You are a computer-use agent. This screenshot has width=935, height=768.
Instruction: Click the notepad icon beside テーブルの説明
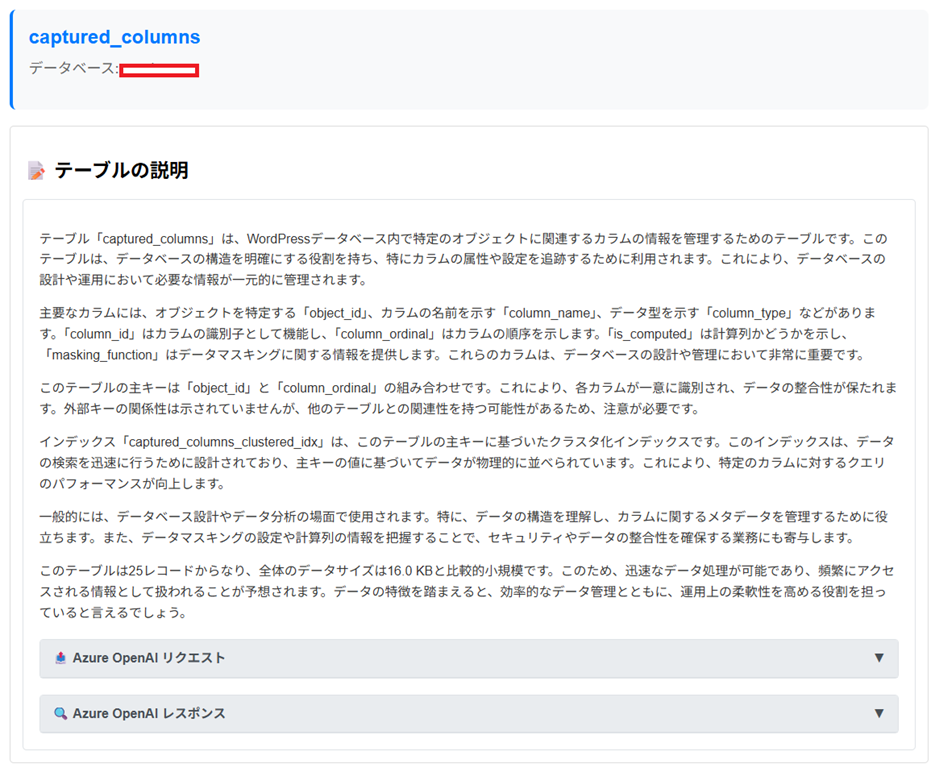[36, 171]
